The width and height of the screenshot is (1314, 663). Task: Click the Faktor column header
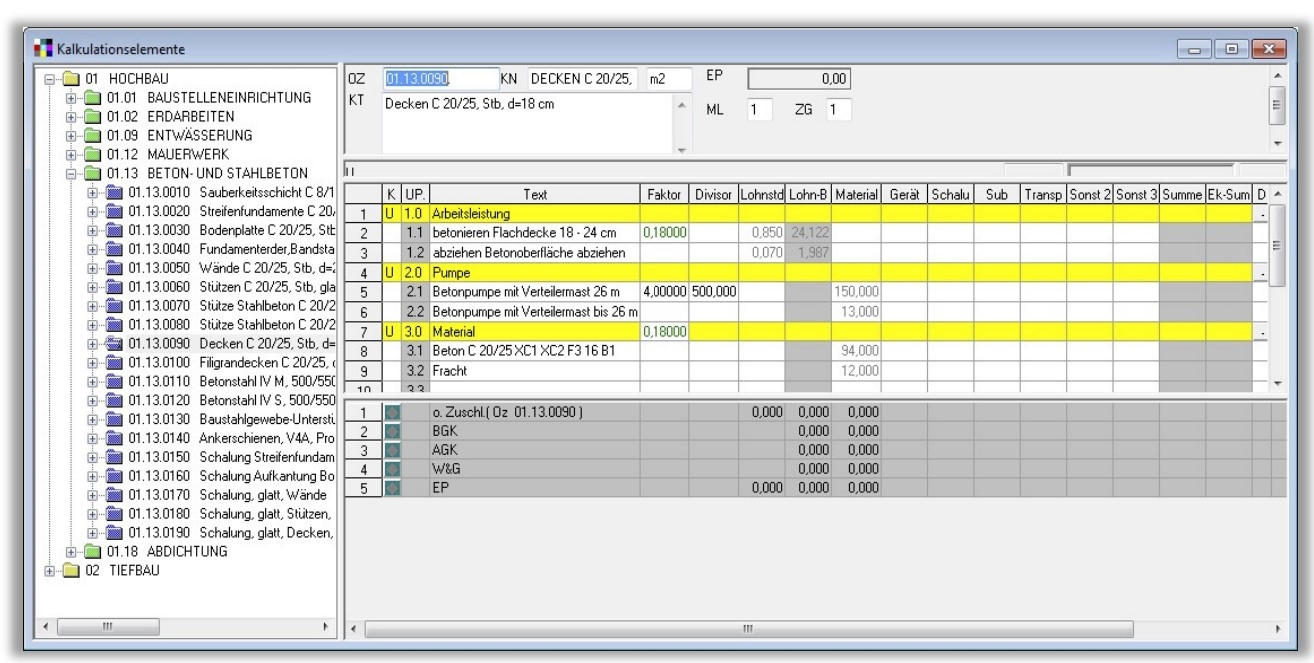662,194
